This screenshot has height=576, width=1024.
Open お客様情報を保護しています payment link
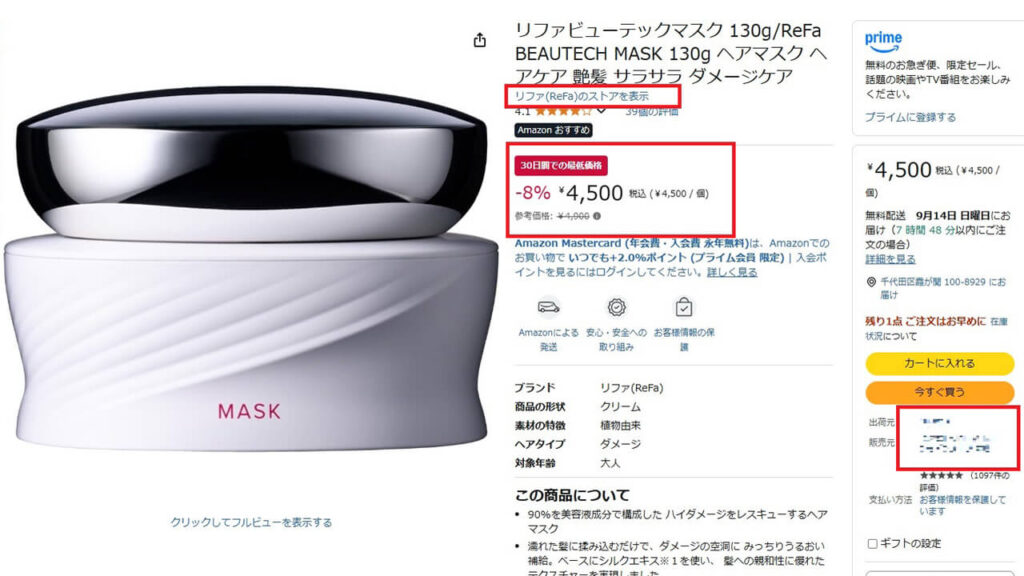(x=963, y=505)
